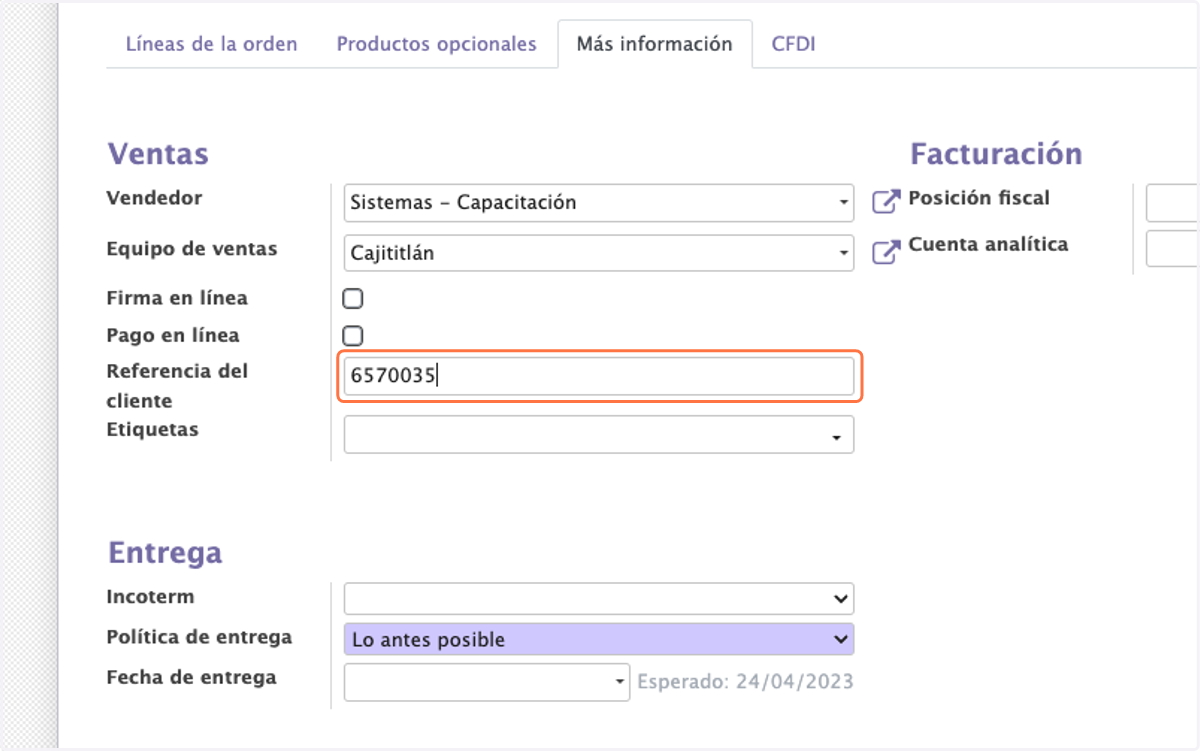Click the Política de entrega label
1200x751 pixels.
199,637
